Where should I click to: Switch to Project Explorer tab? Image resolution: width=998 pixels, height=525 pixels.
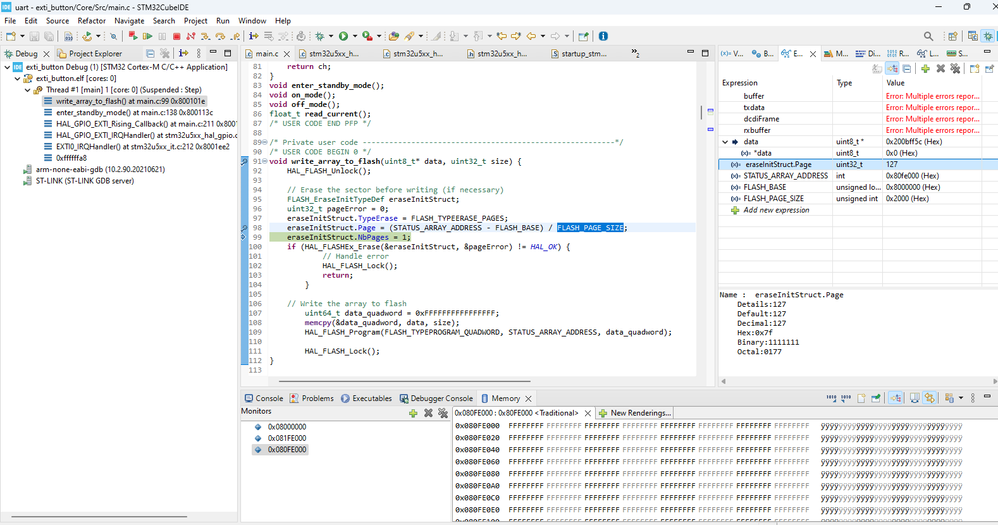[x=90, y=53]
